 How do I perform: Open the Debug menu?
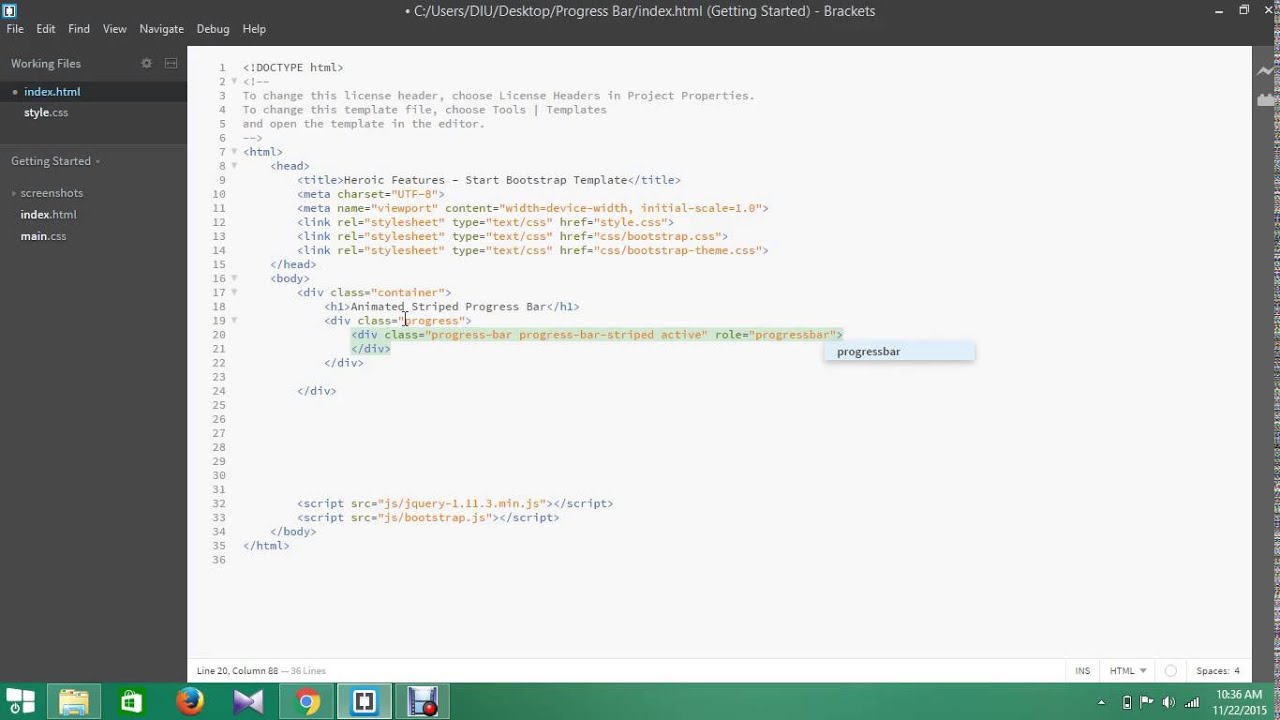click(213, 29)
